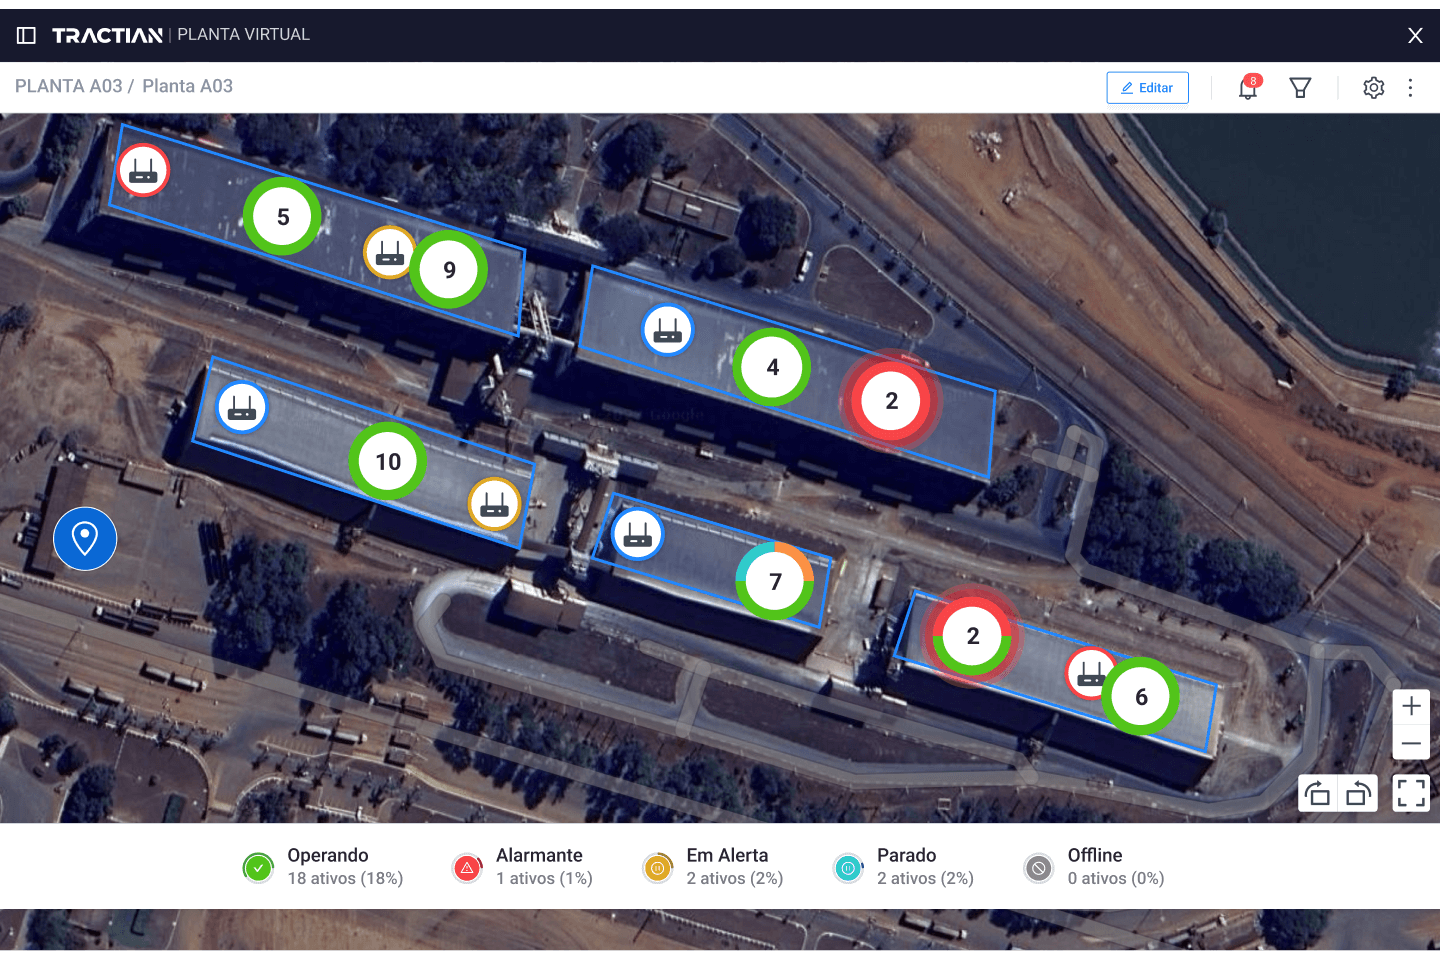Rotate the map counterclockwise

click(1318, 794)
